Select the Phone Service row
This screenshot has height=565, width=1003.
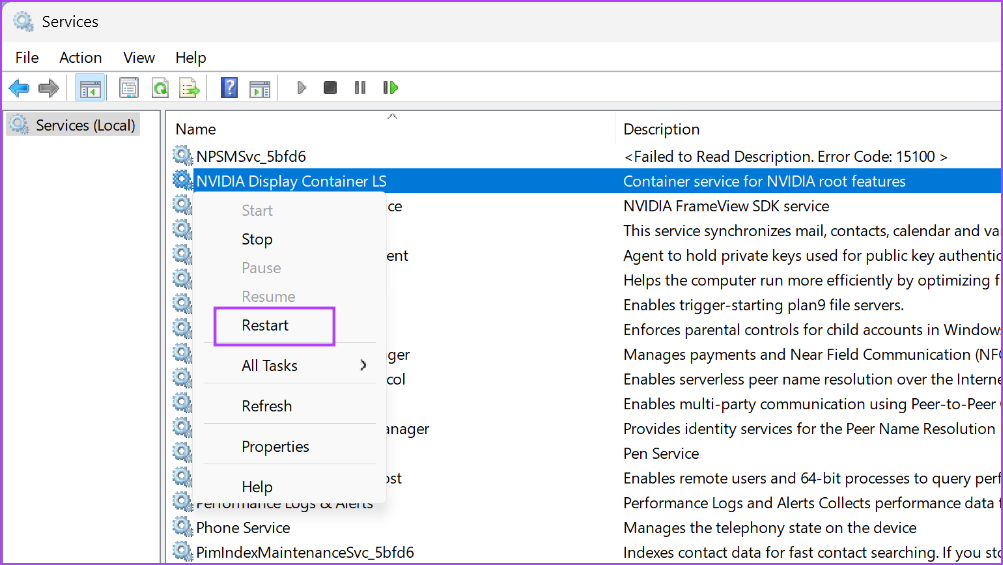coord(242,528)
